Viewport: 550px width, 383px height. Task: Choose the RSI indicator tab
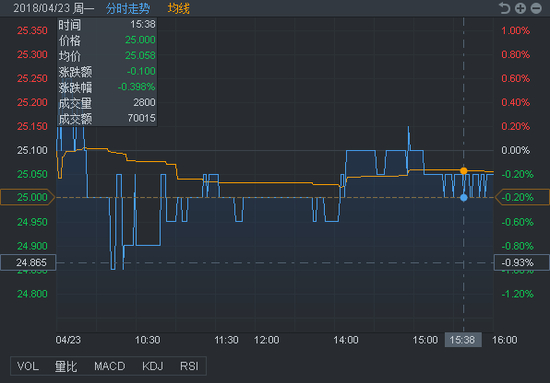coord(189,366)
